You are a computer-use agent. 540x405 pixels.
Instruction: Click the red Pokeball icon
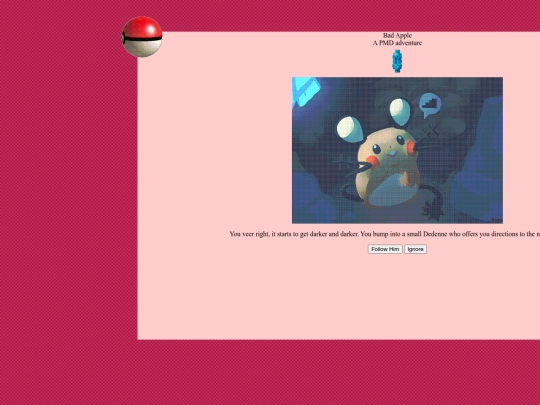click(x=142, y=37)
